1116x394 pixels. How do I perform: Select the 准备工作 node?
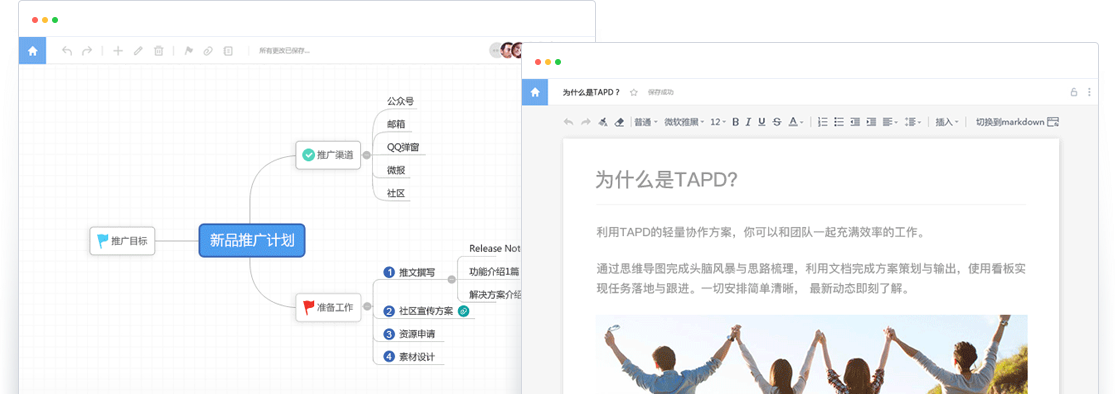coord(327,307)
